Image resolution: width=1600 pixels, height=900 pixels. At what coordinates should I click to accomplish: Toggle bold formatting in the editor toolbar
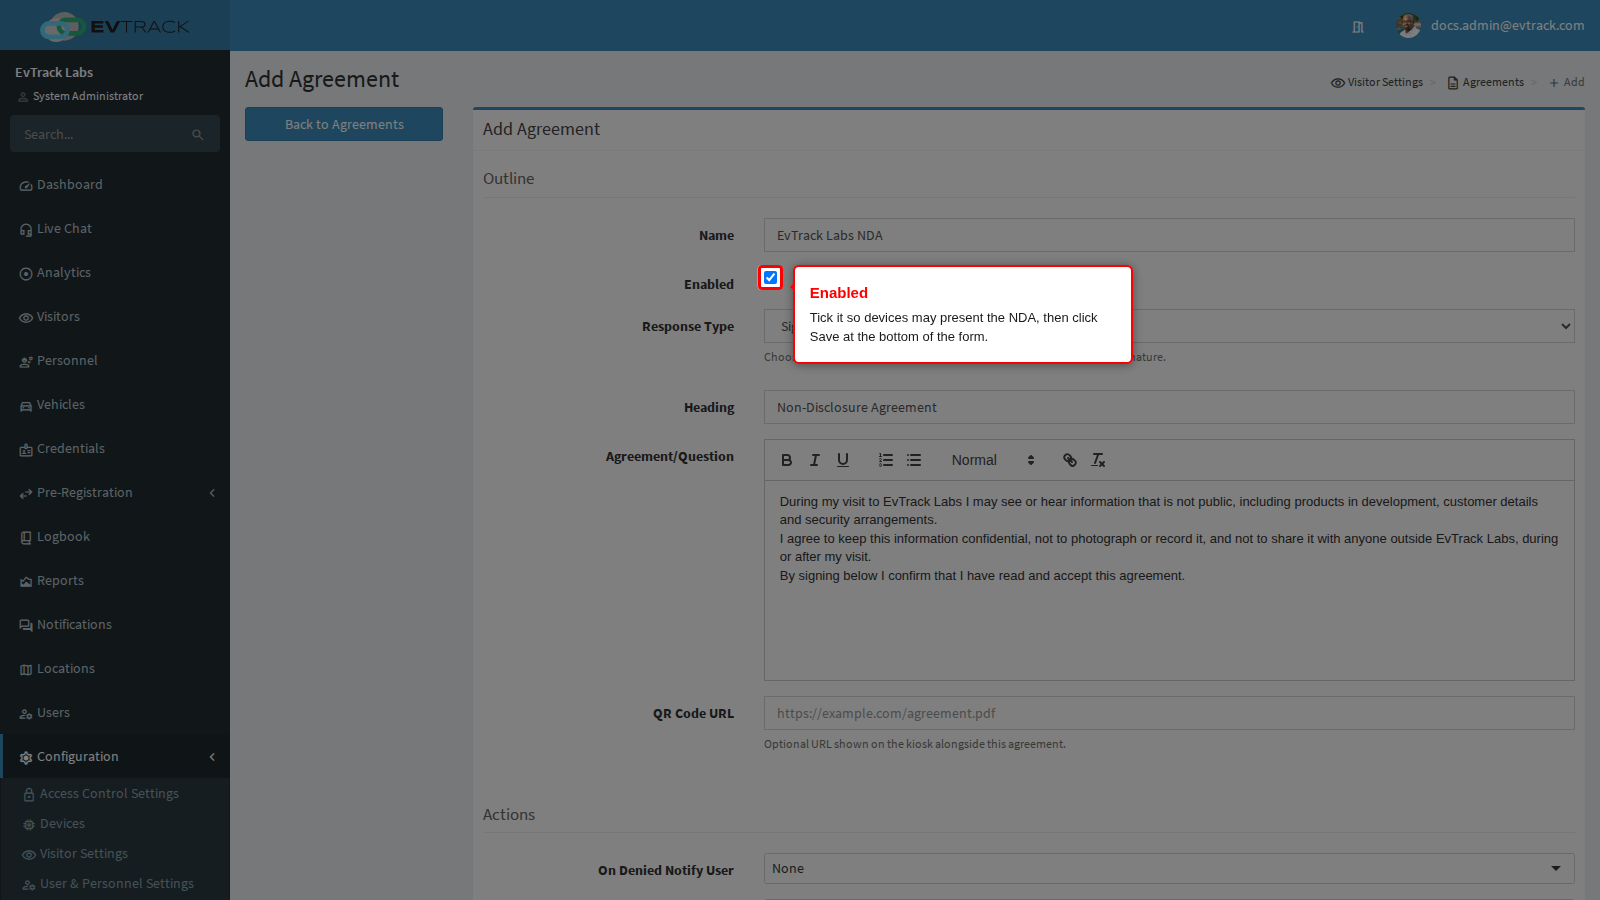point(787,460)
